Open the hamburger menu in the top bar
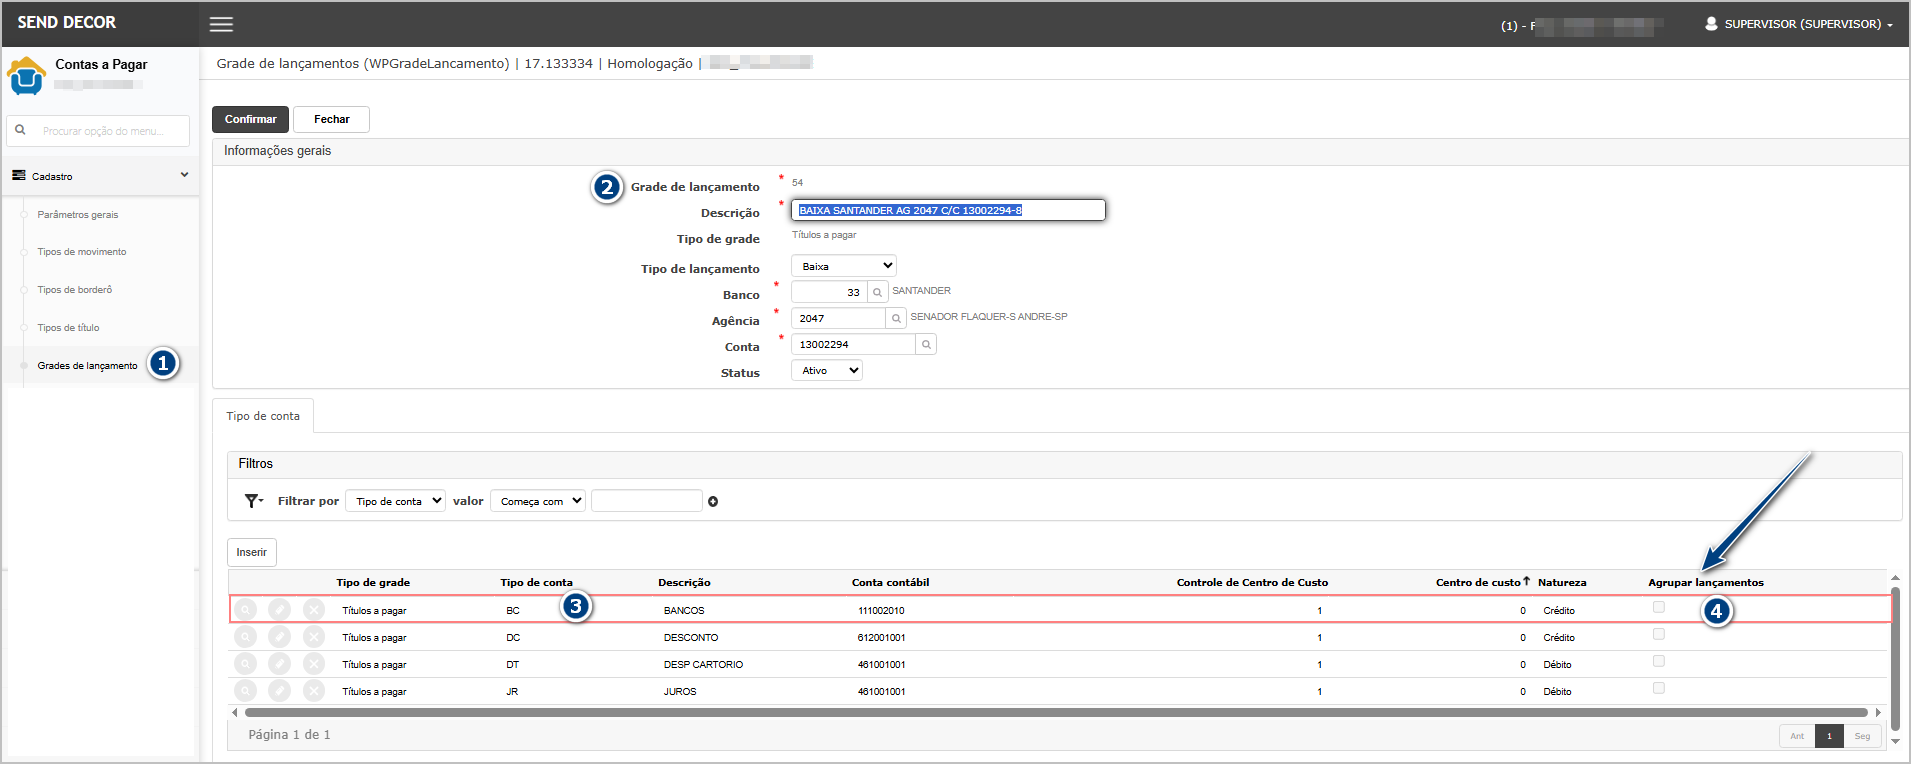The width and height of the screenshot is (1911, 764). (x=221, y=24)
